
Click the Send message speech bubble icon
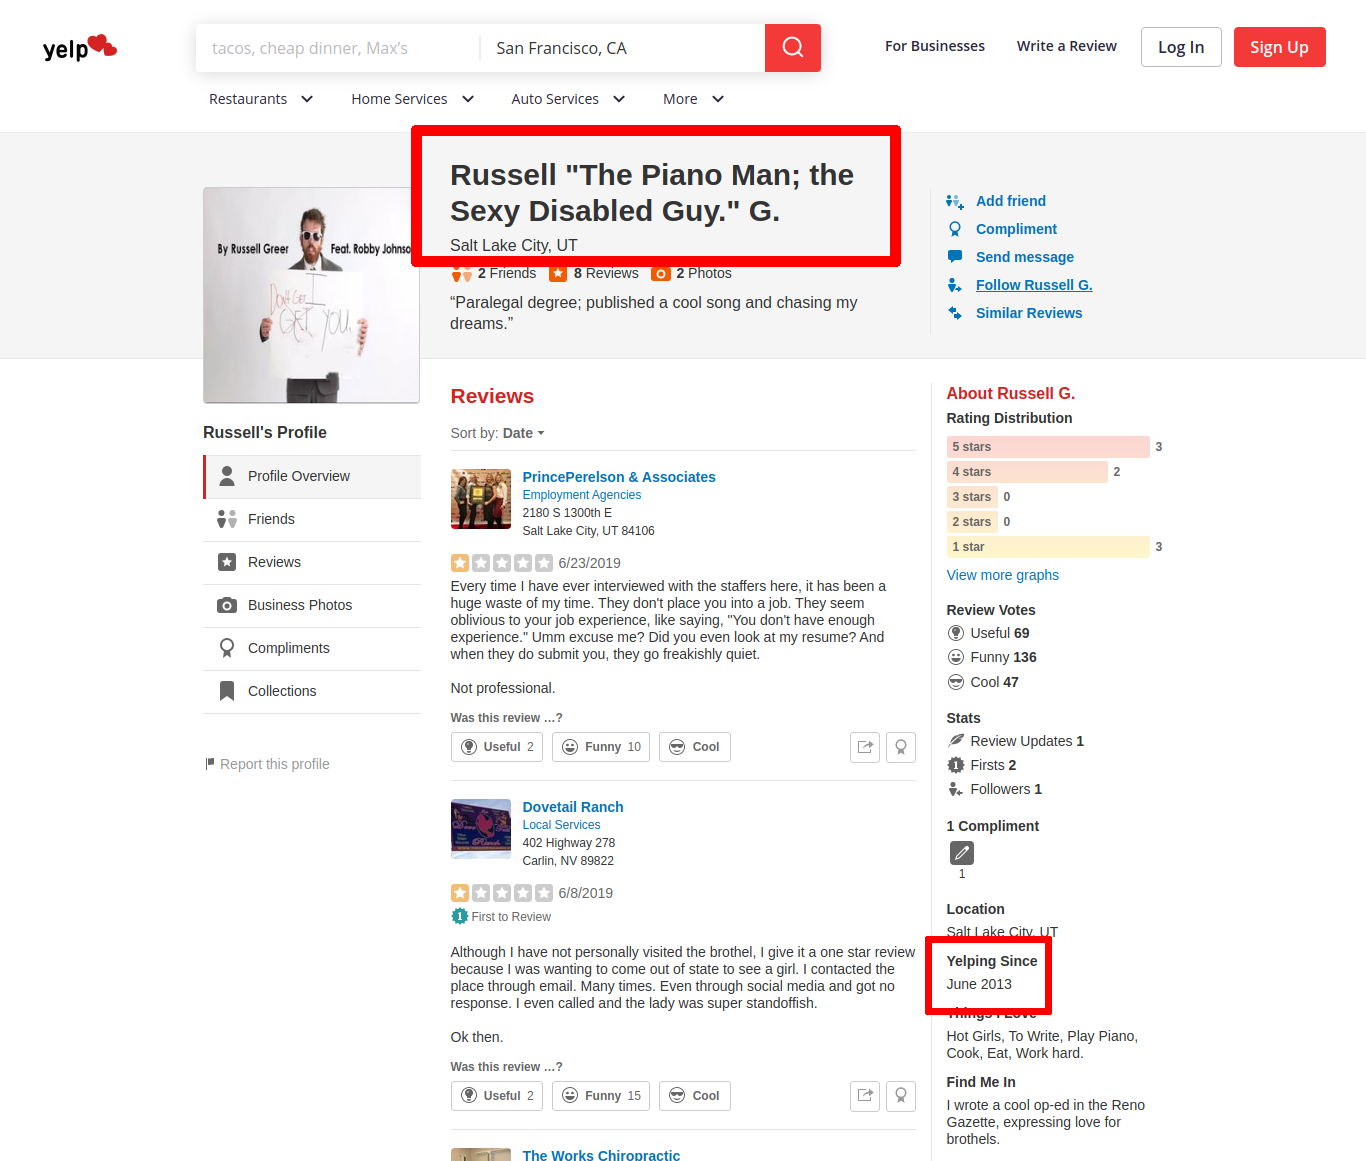tap(955, 257)
